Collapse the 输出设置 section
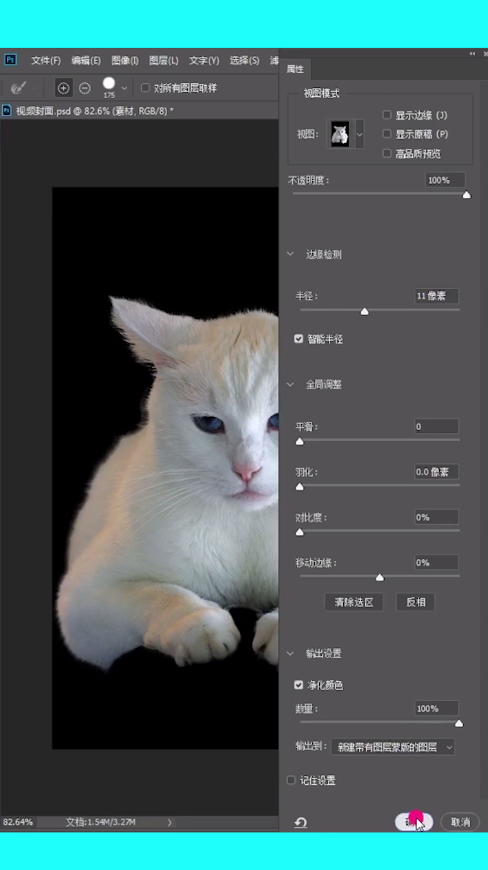Viewport: 488px width, 870px height. [x=290, y=653]
